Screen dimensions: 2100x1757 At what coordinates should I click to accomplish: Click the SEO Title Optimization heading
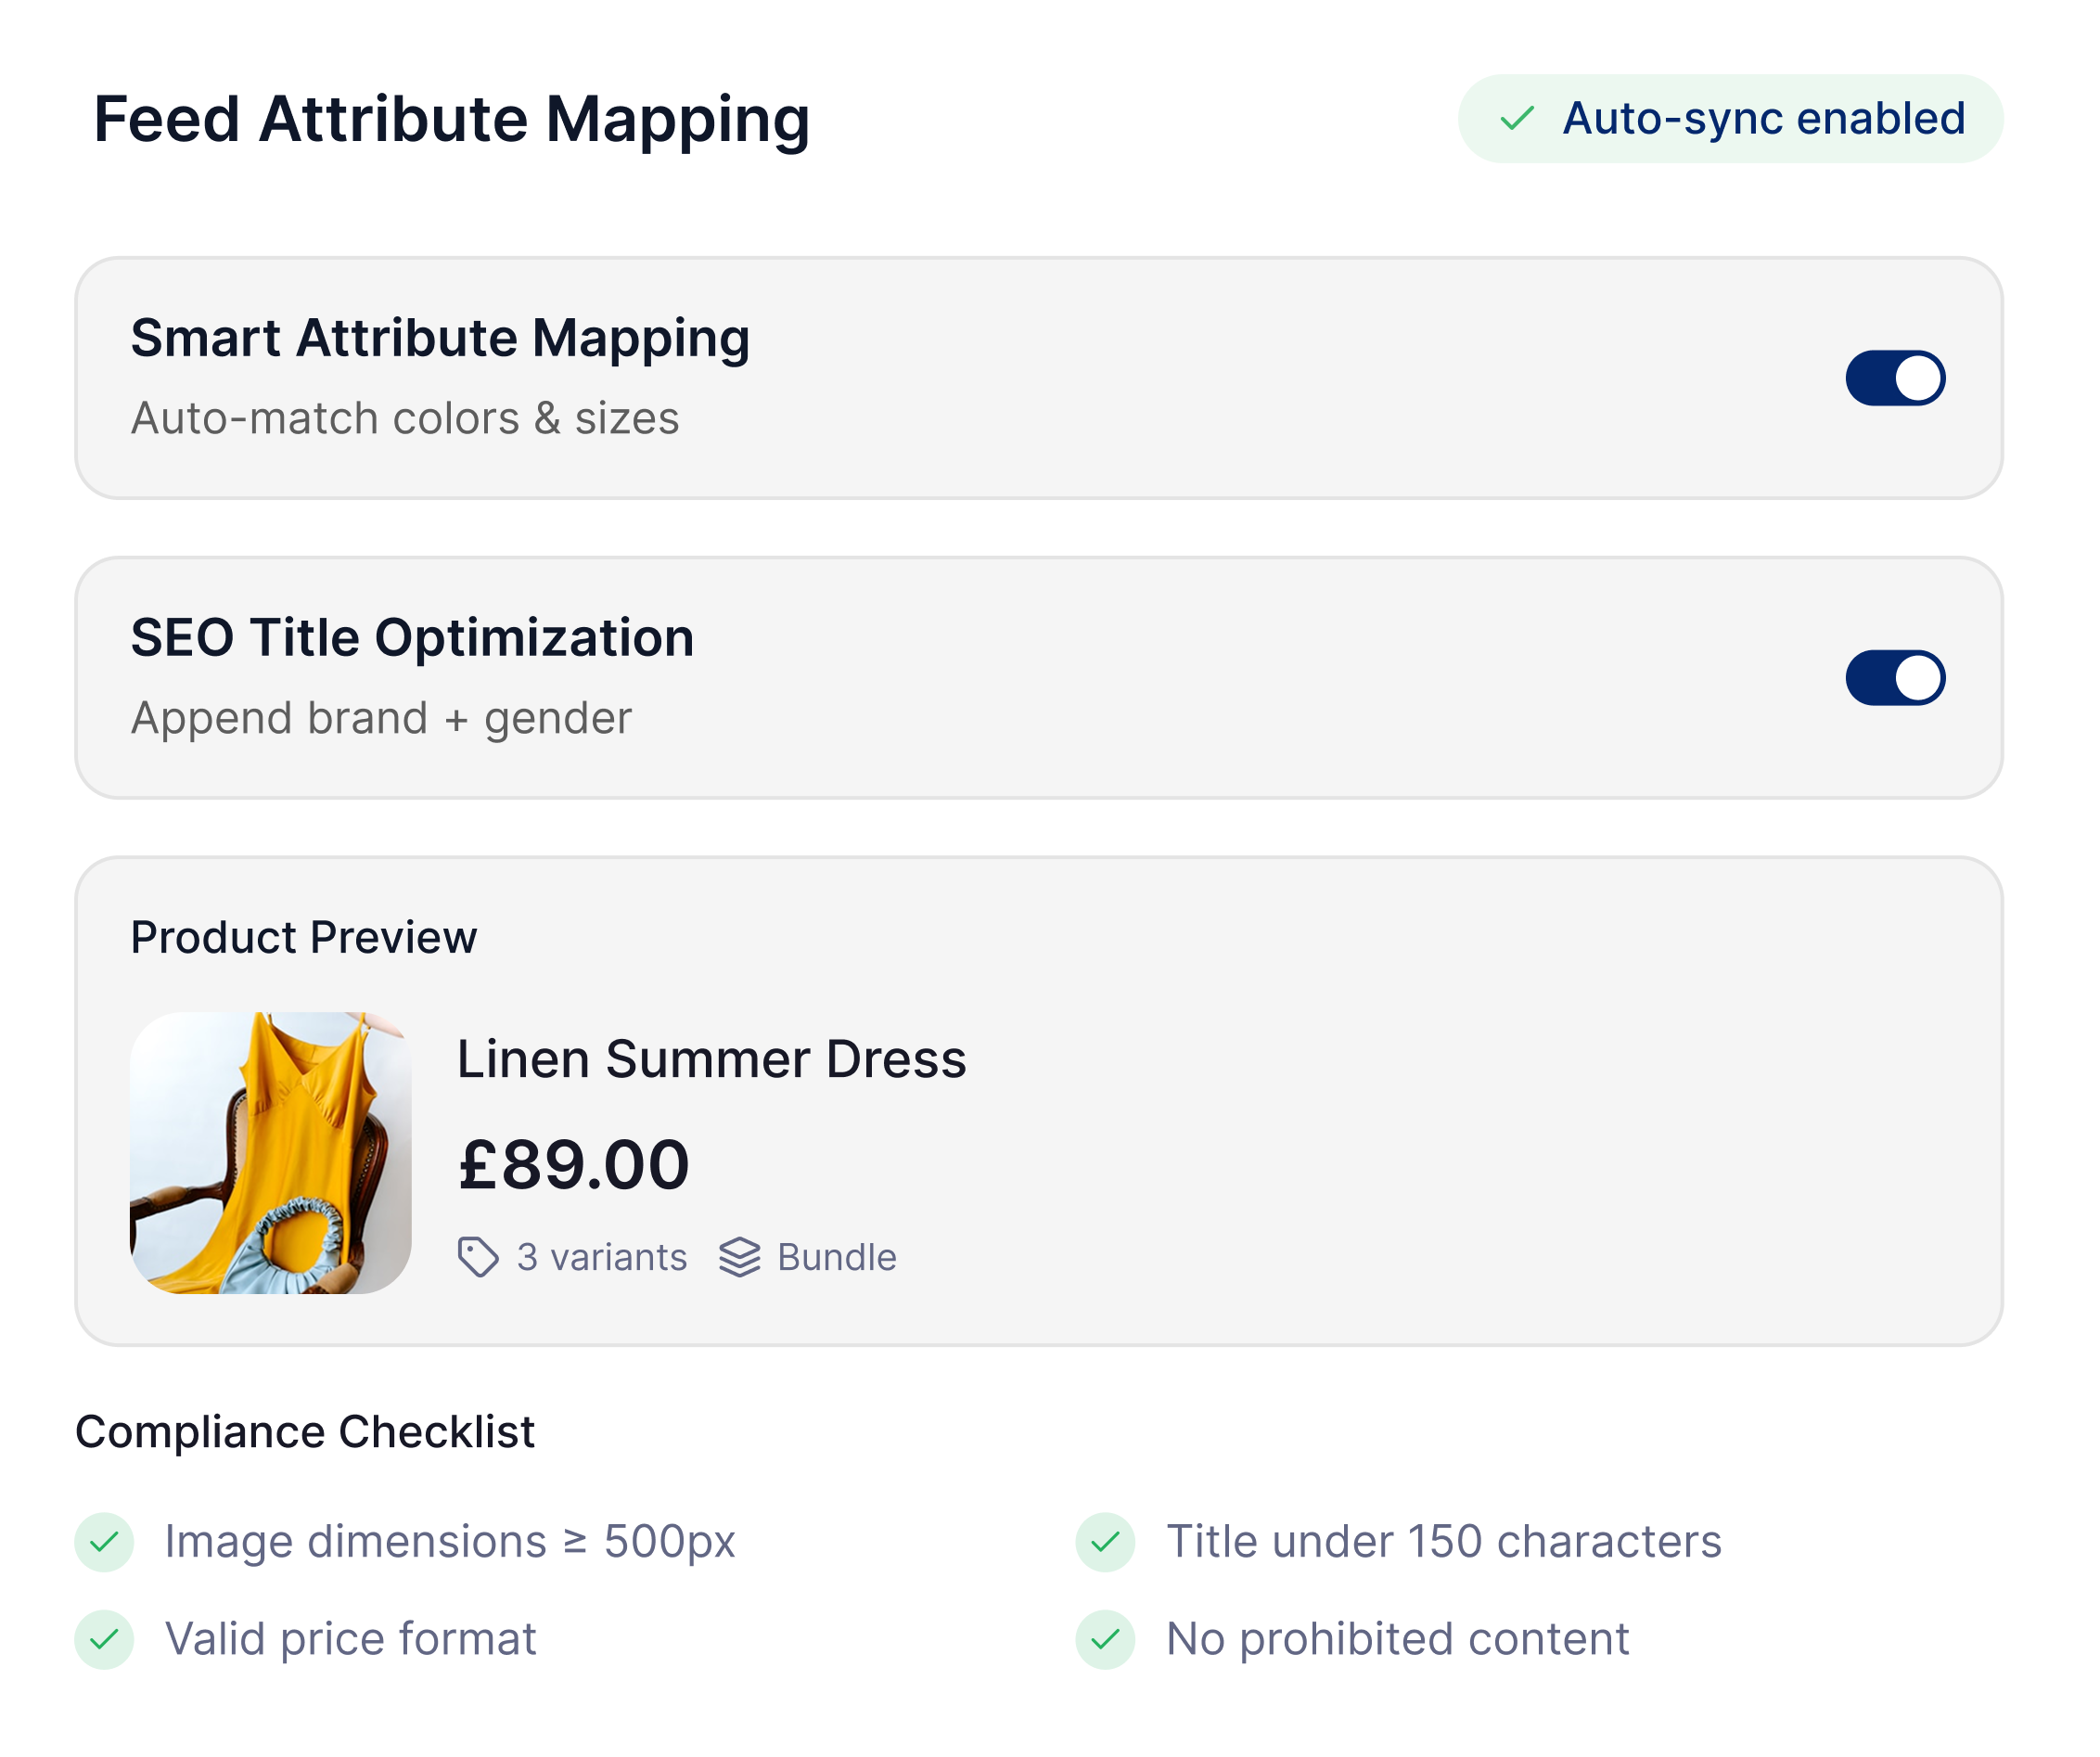(412, 638)
